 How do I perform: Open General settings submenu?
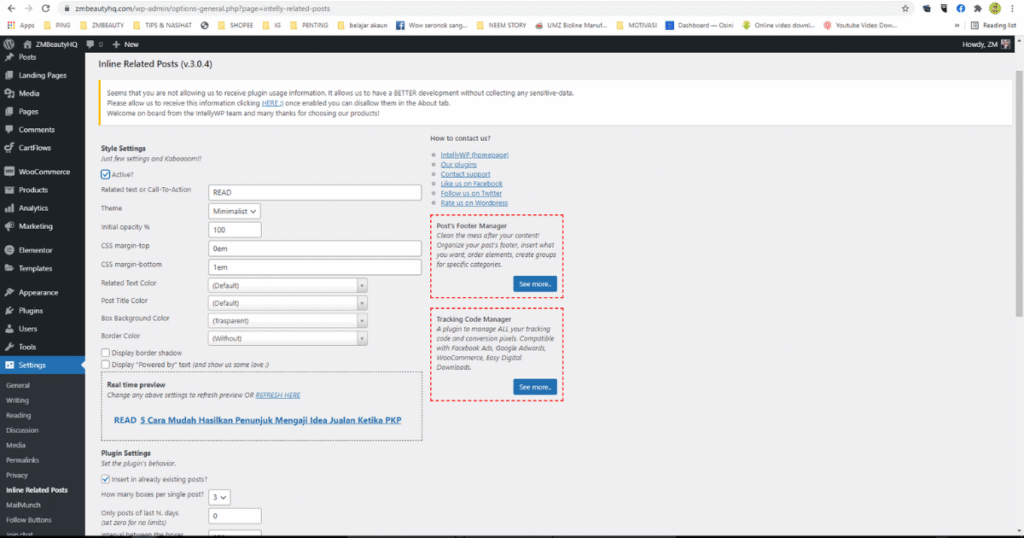[18, 385]
